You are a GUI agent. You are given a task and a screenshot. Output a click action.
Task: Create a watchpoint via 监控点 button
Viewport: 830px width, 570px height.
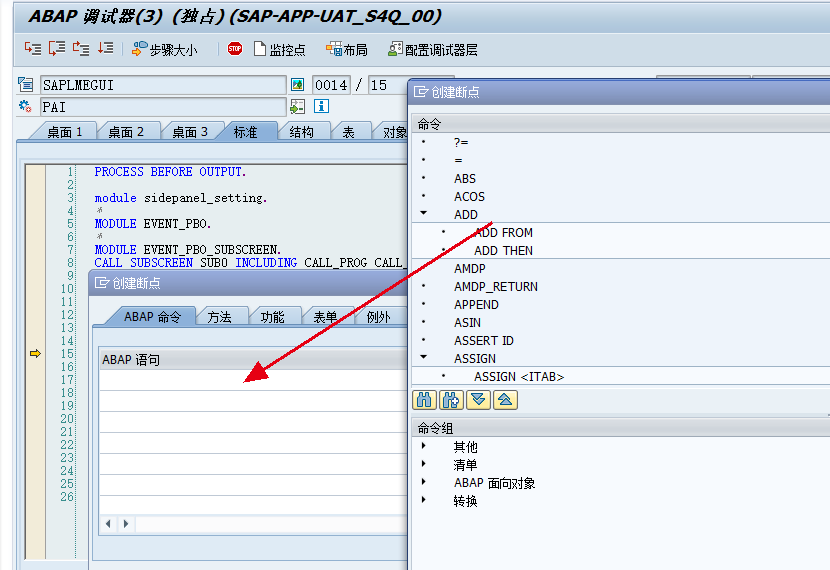click(x=279, y=49)
